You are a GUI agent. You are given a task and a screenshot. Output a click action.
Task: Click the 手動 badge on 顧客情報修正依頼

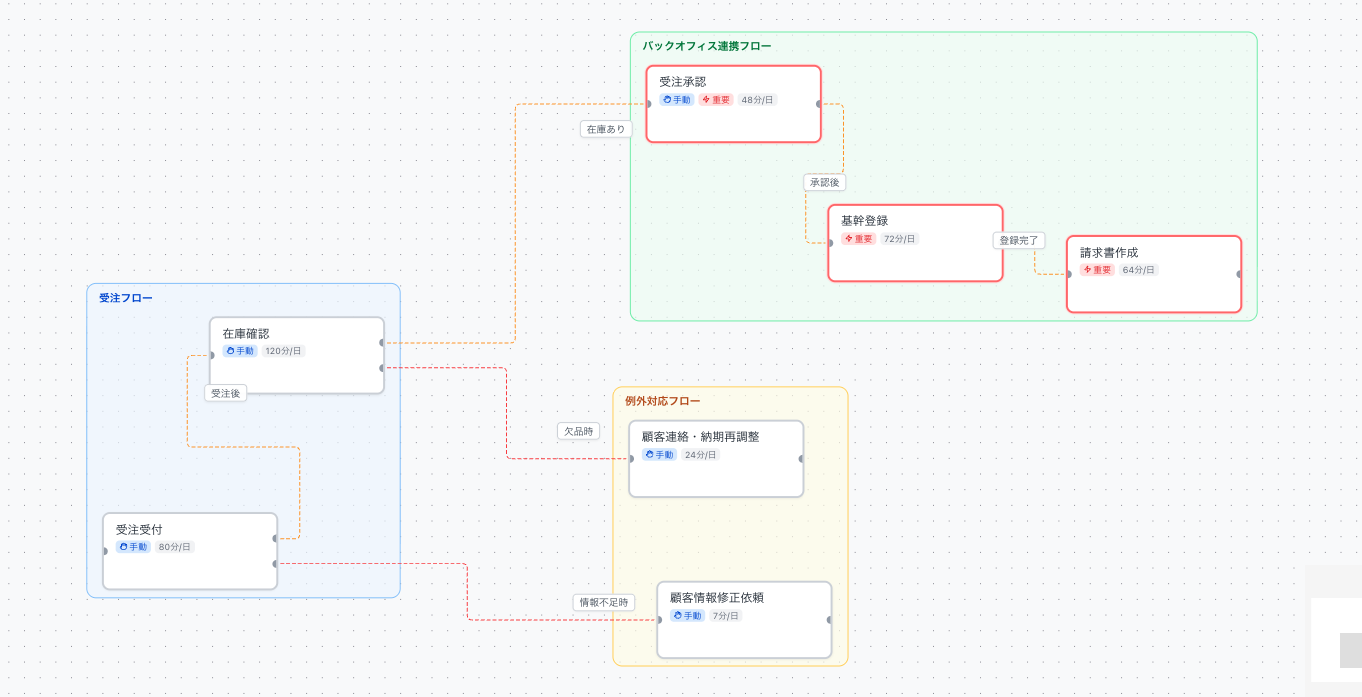point(688,615)
